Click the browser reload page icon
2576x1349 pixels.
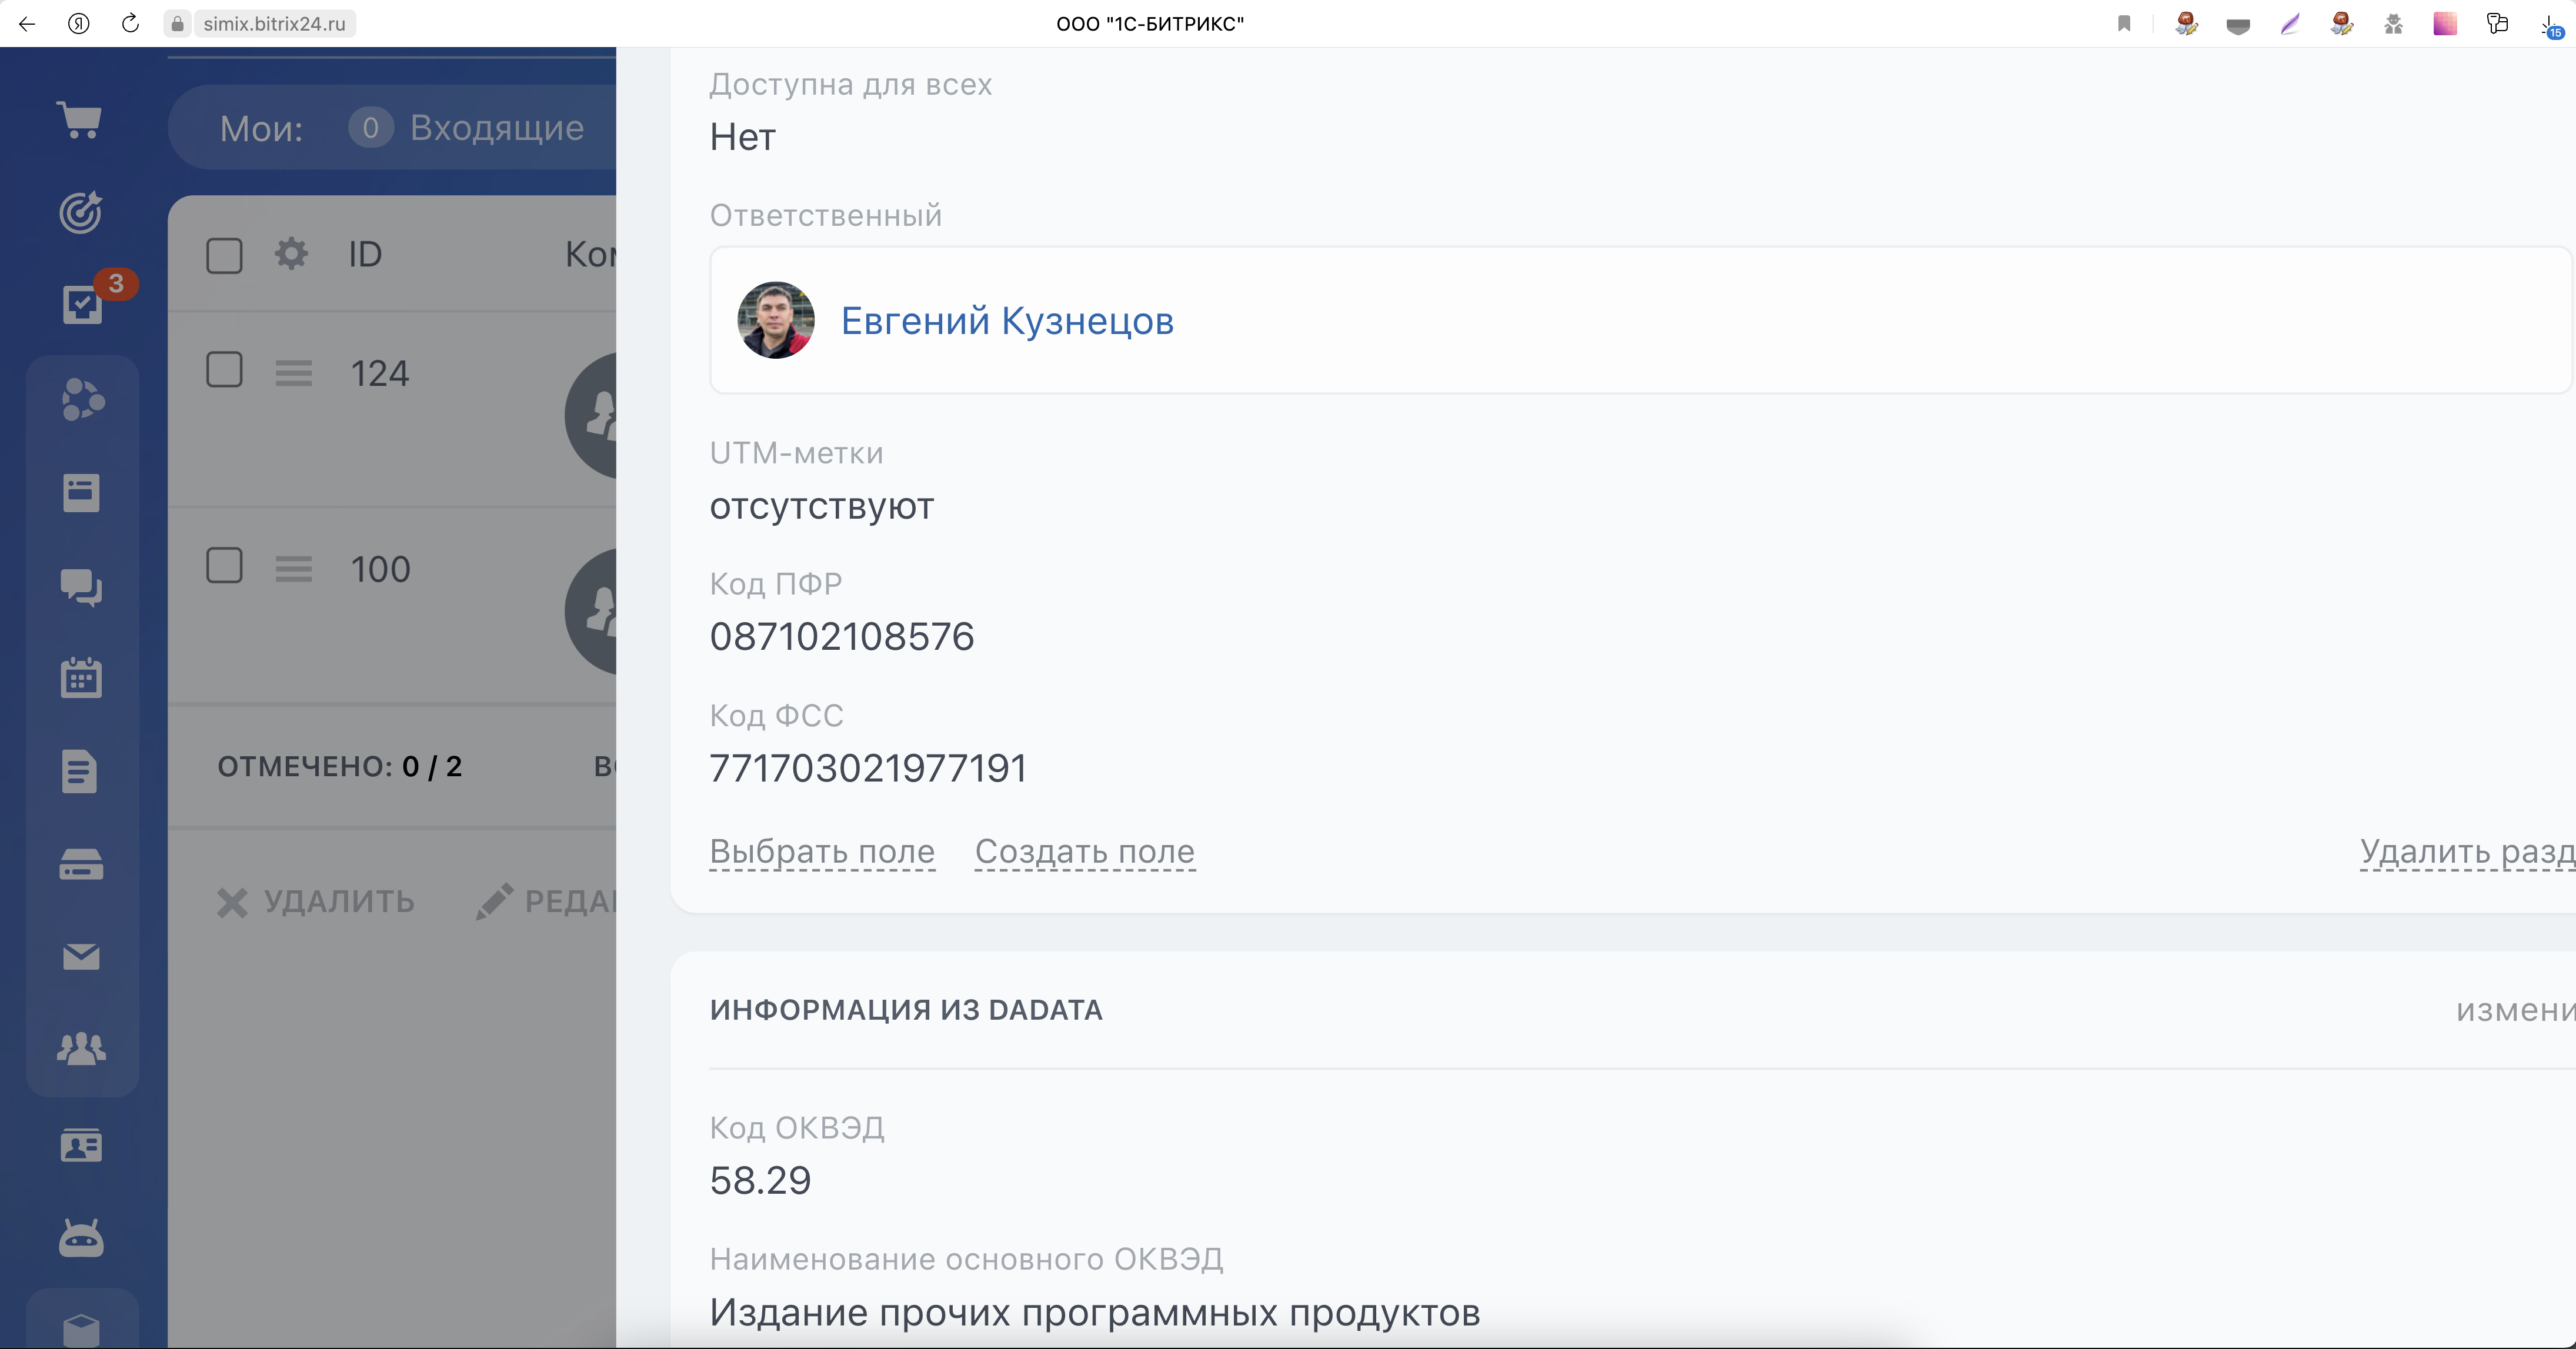coord(130,23)
